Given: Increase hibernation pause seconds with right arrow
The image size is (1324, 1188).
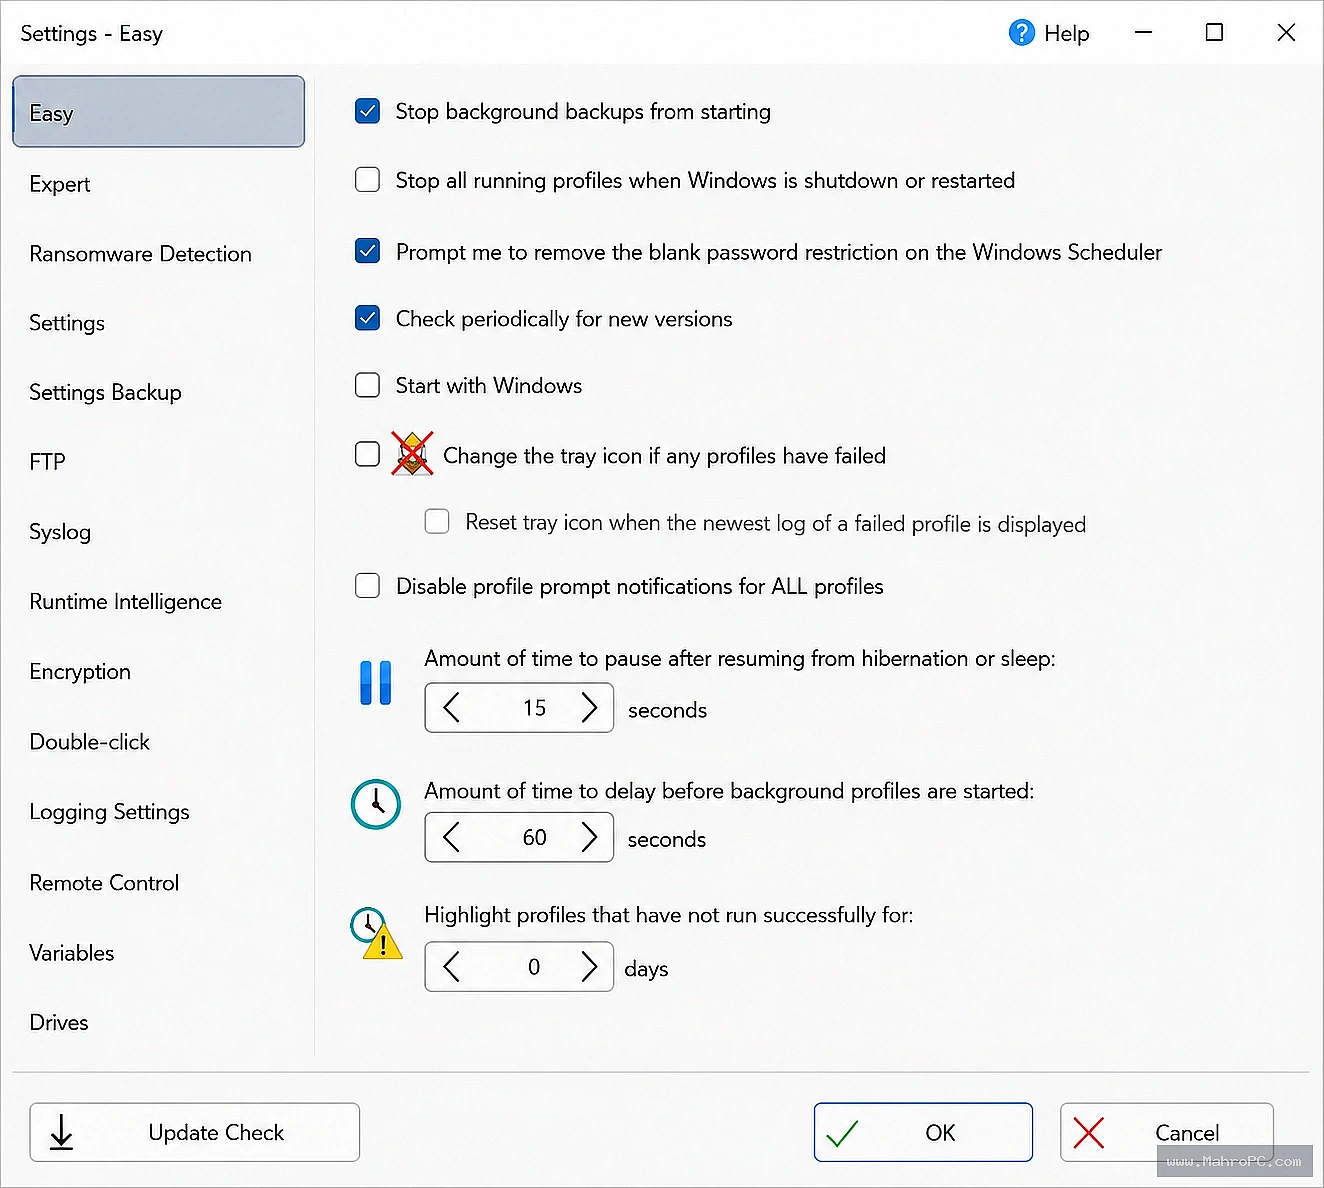Looking at the screenshot, I should 589,708.
